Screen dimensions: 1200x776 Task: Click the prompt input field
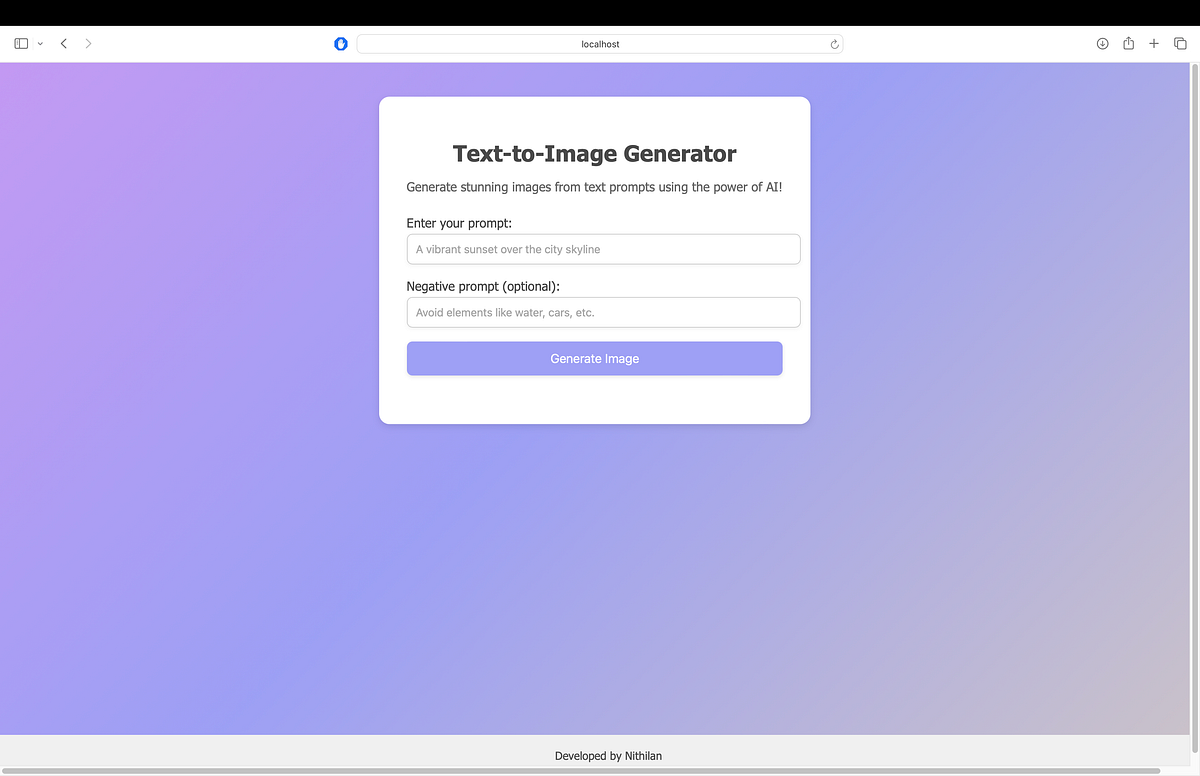tap(603, 248)
